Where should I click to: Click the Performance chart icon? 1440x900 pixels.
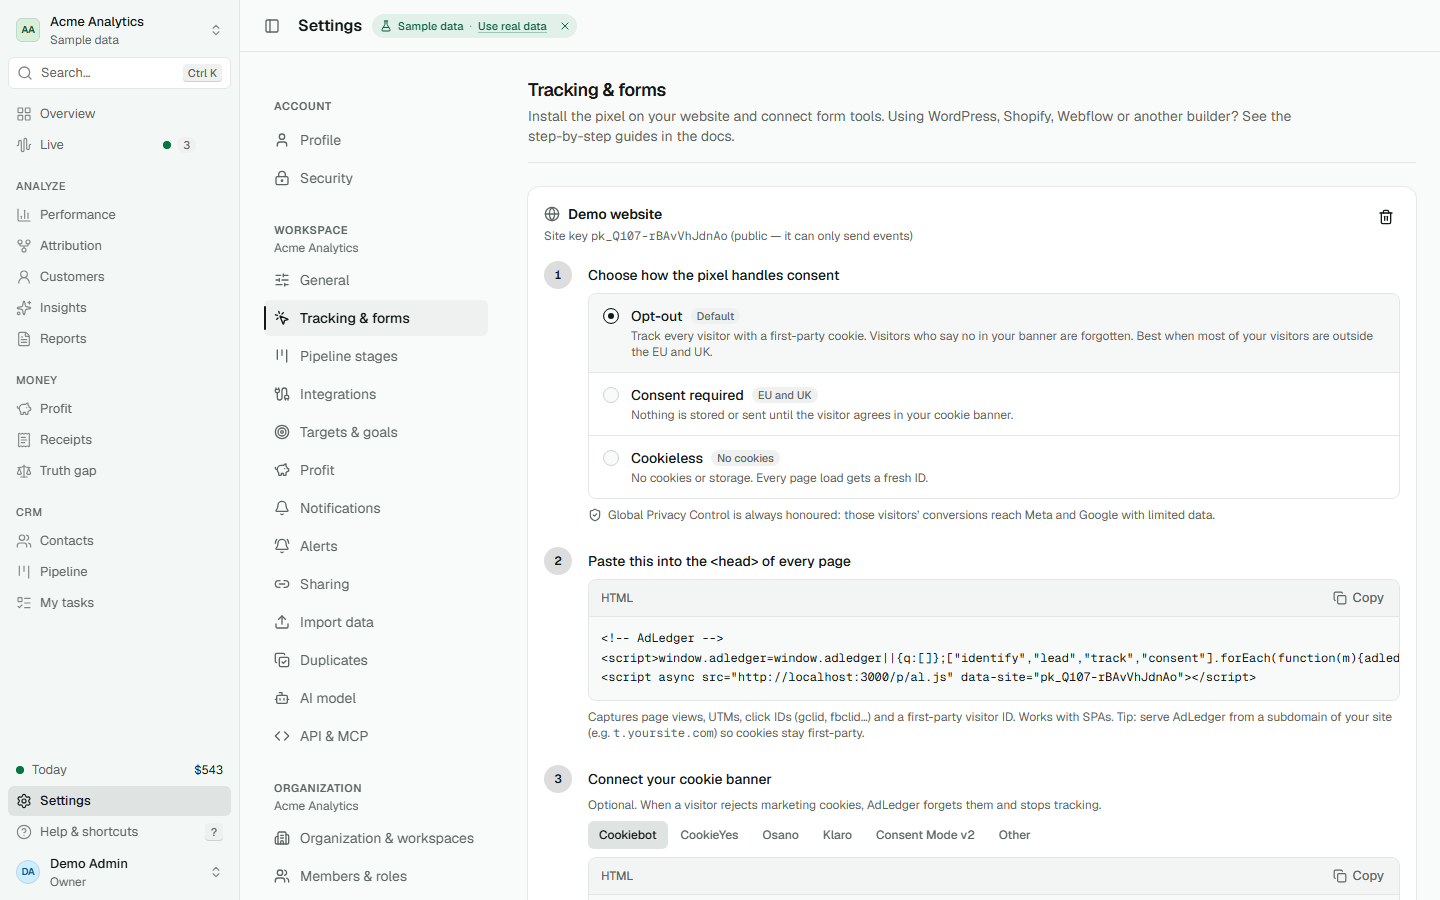point(24,215)
